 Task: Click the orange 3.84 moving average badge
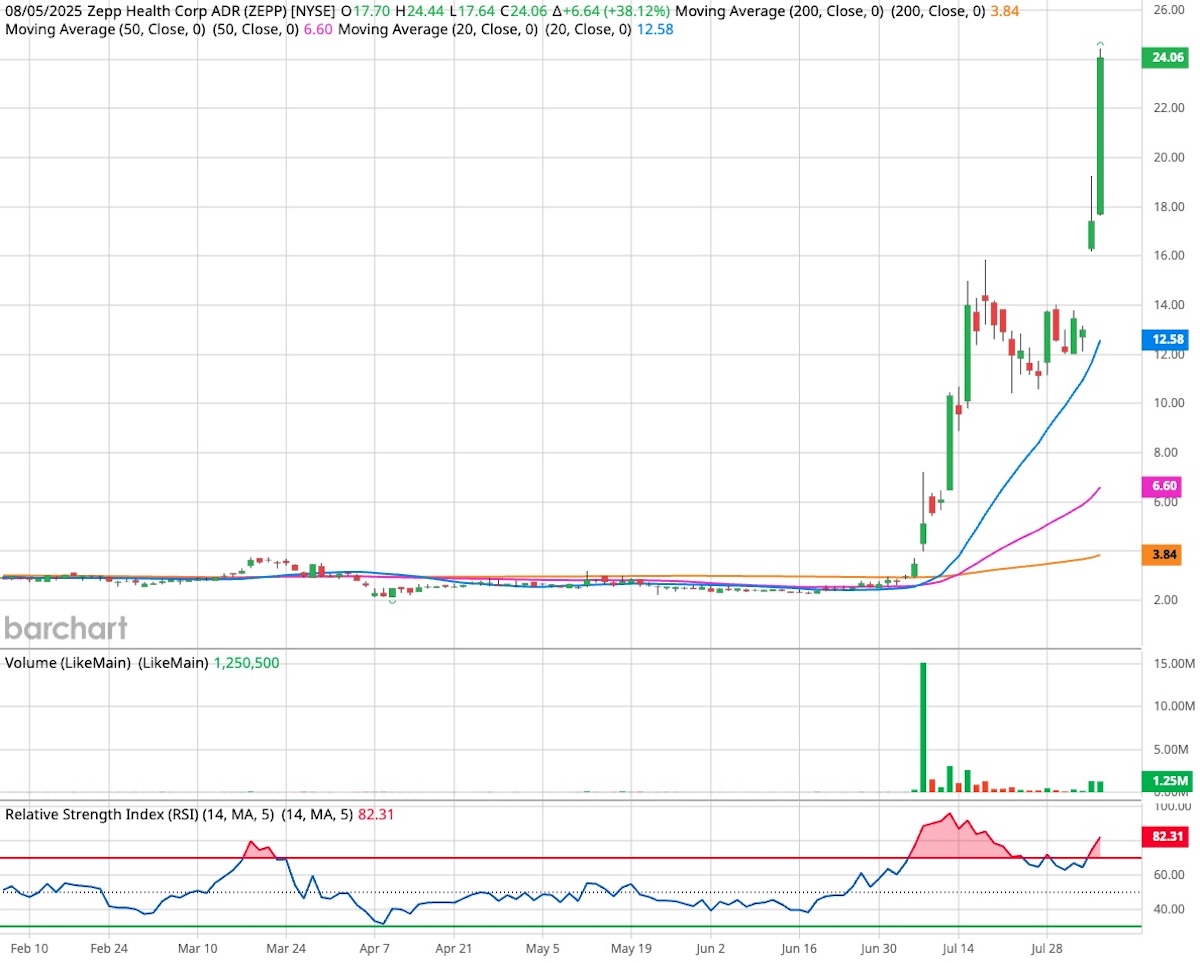[x=1163, y=552]
